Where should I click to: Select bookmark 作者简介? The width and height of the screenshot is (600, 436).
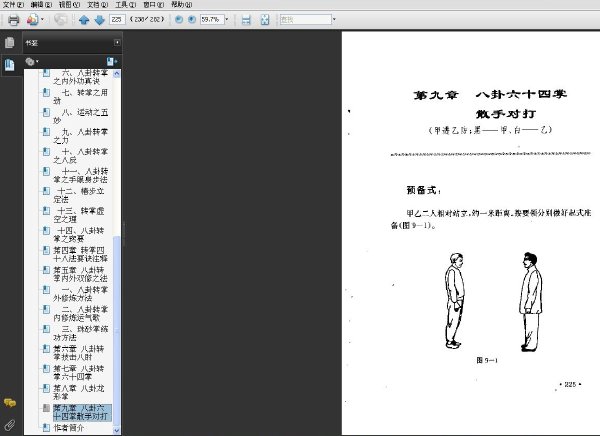[x=69, y=428]
